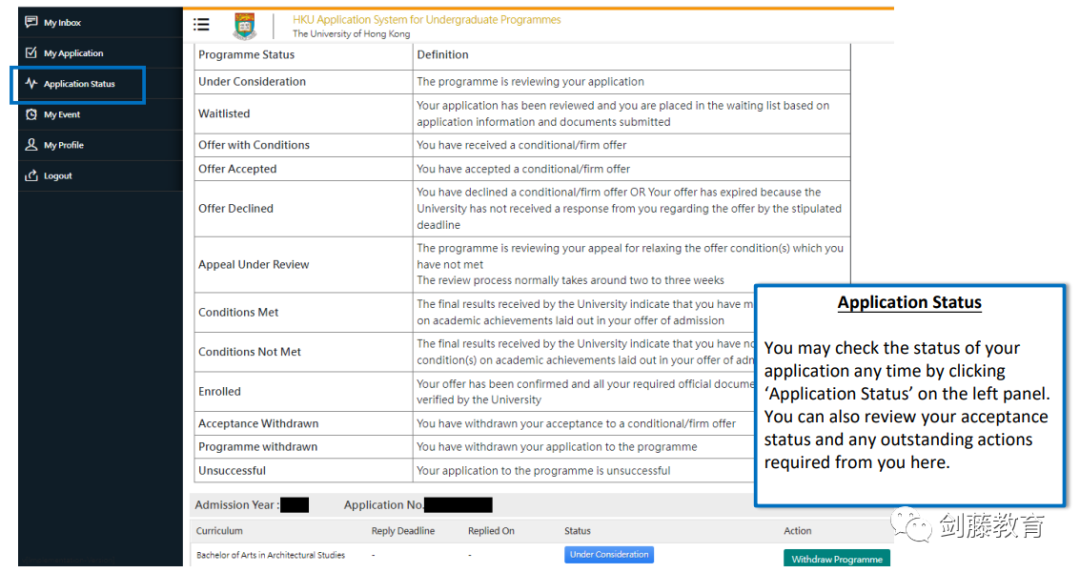Click 'Your application to the programme is unsuccessful'
The width and height of the screenshot is (1080, 573).
543,471
